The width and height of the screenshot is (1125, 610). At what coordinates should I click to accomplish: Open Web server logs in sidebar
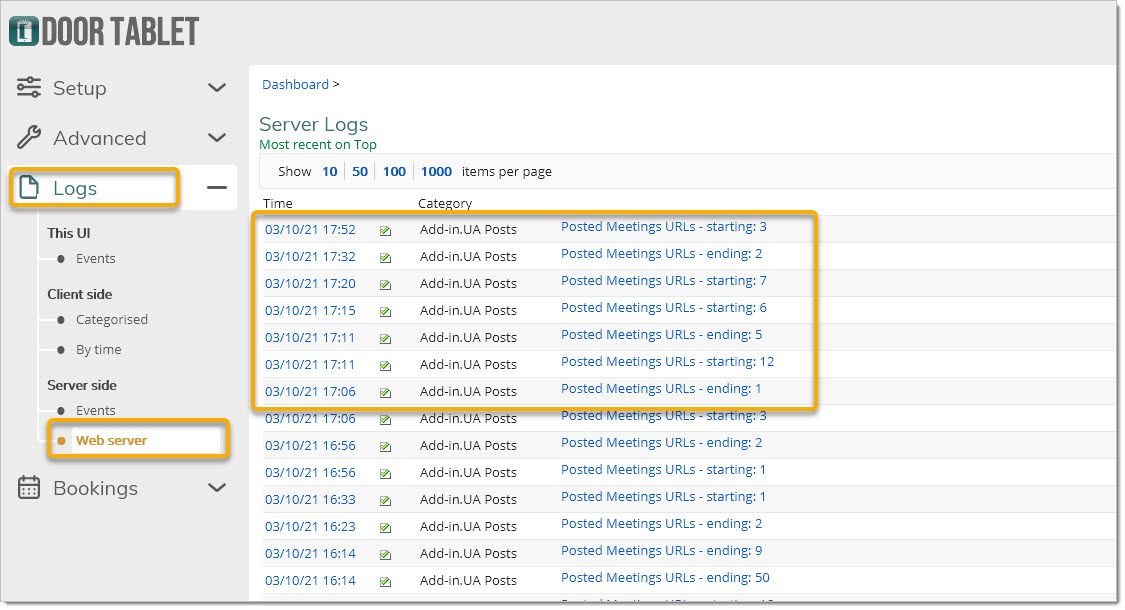pyautogui.click(x=111, y=440)
